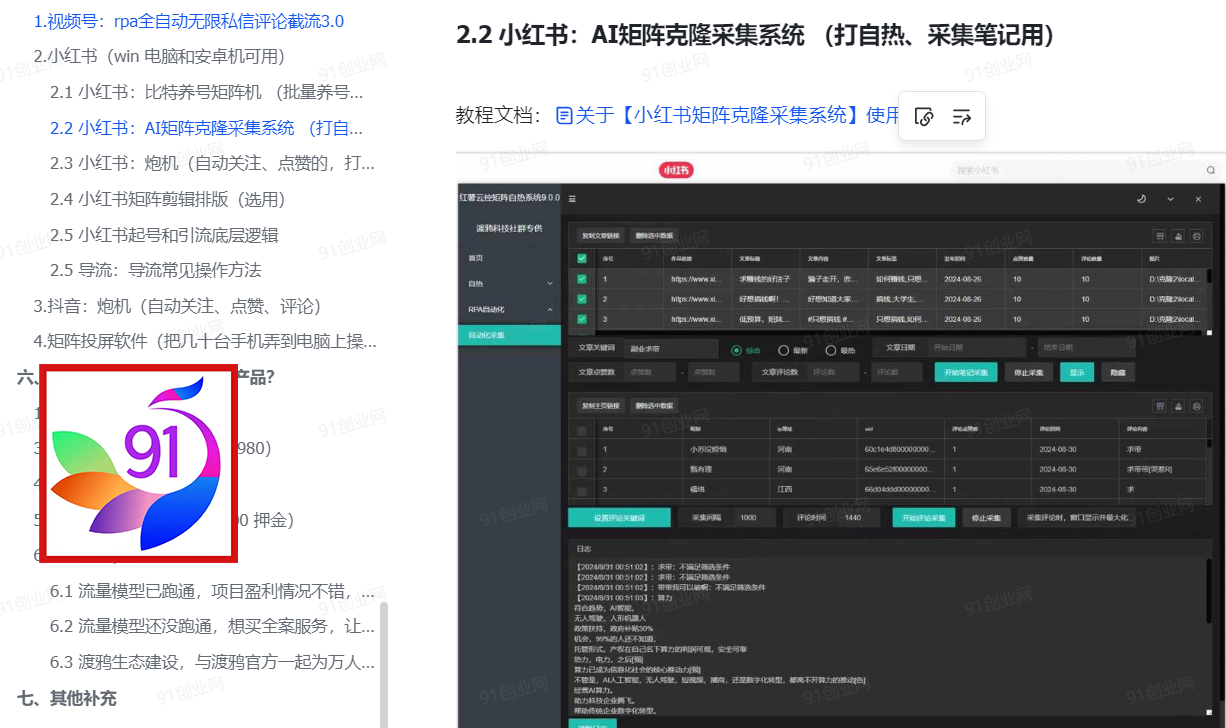Click 停止采集 next to 开始笔记采集
The width and height of the screenshot is (1226, 728).
point(1028,372)
